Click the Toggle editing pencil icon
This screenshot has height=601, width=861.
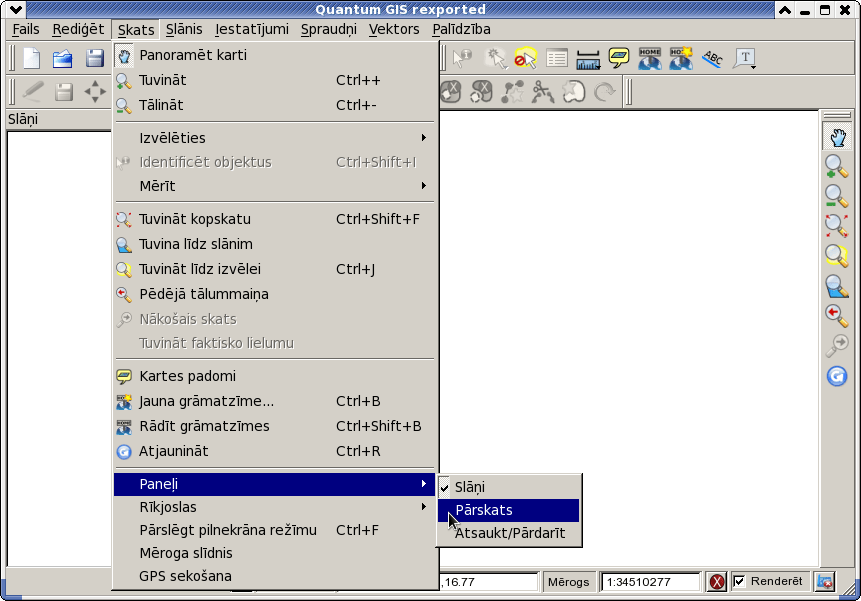(x=32, y=91)
